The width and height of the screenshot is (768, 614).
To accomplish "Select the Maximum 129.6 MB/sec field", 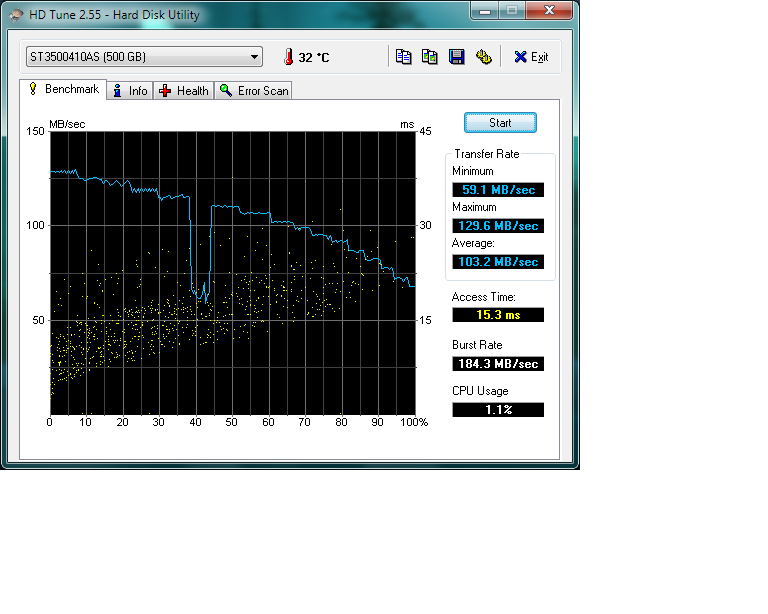I will [x=498, y=226].
